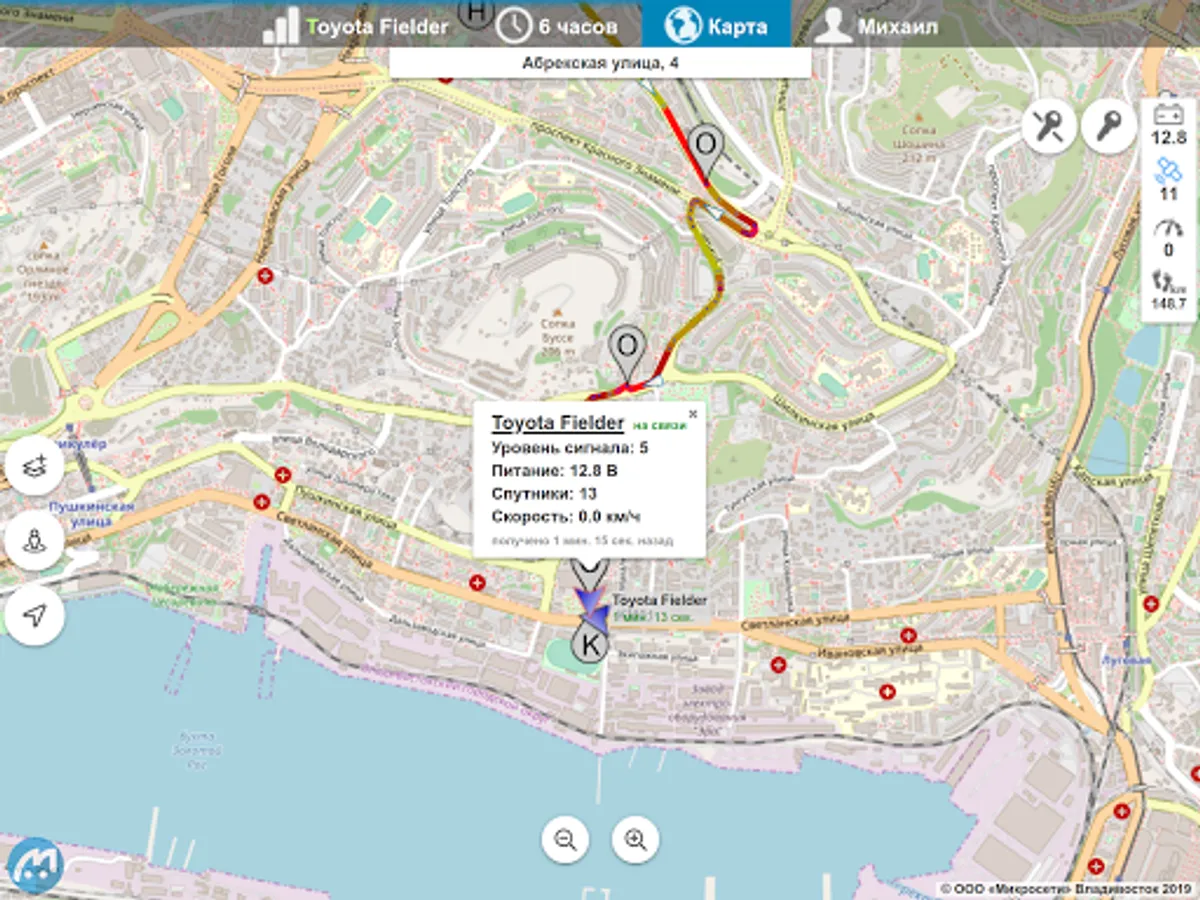Click the clock icon in header
The height and width of the screenshot is (900, 1200).
pyautogui.click(x=514, y=26)
